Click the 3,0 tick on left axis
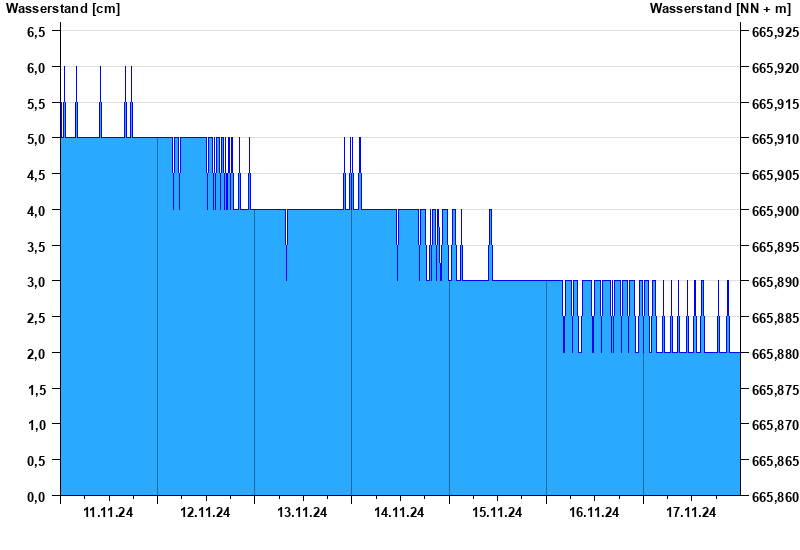 pos(36,282)
